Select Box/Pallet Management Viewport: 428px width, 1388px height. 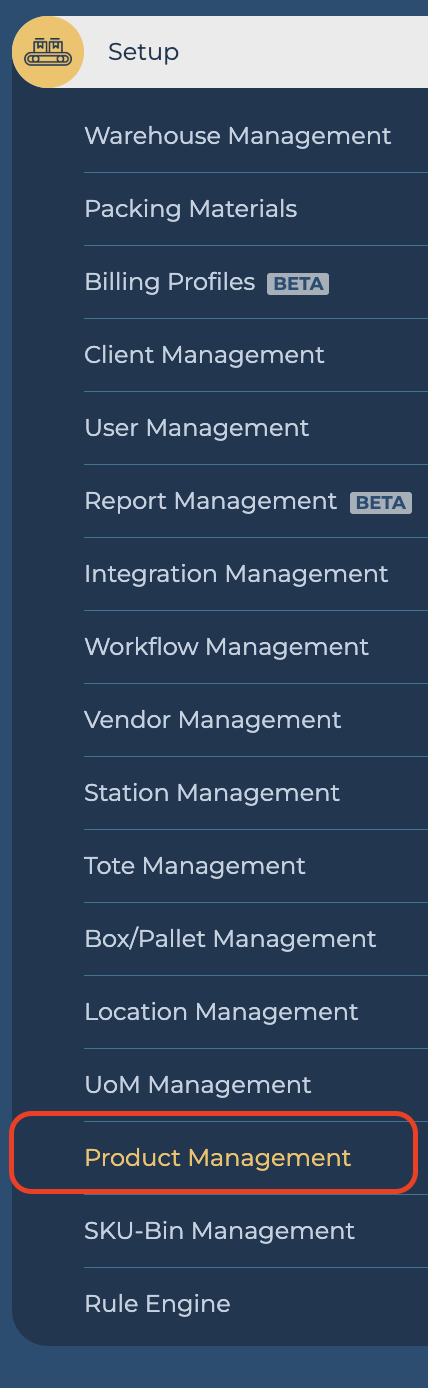231,939
